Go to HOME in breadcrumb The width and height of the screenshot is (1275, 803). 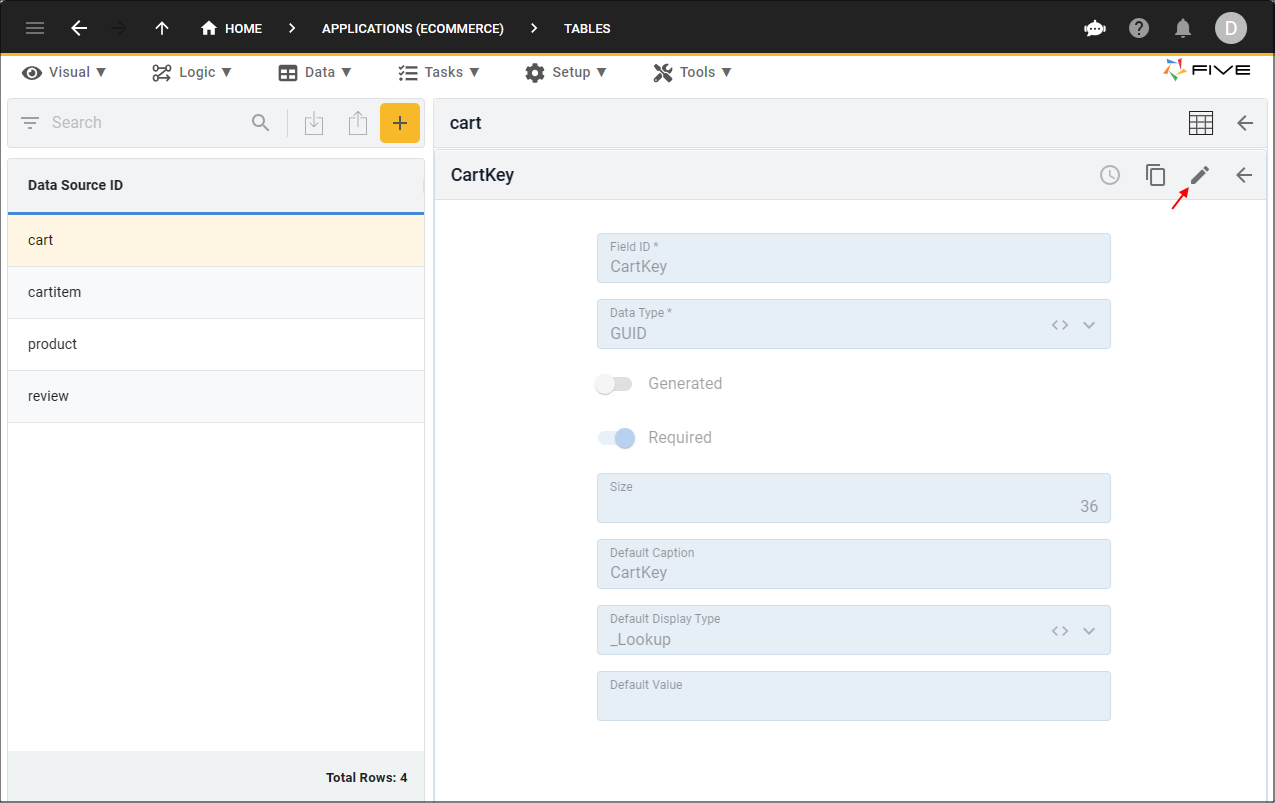point(232,28)
